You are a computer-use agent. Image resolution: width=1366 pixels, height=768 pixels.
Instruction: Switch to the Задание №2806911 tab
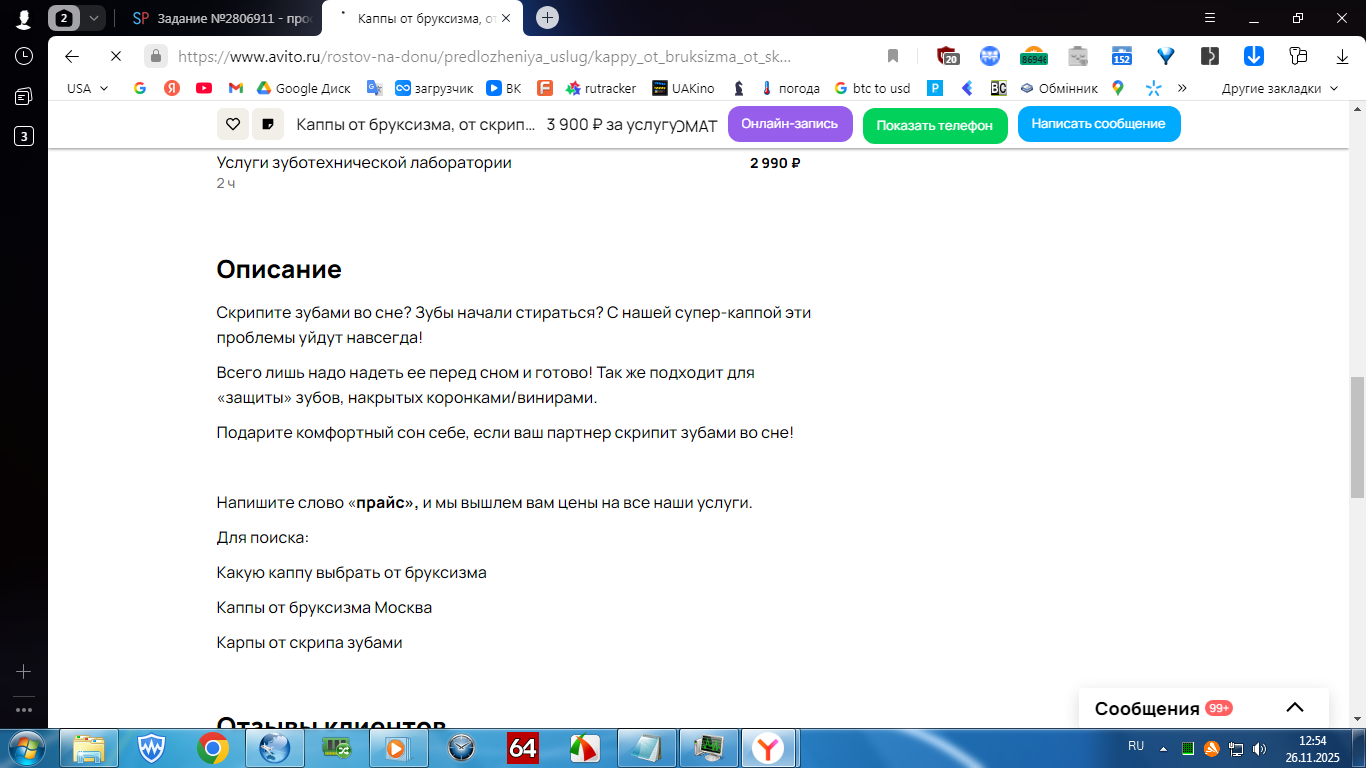tap(222, 18)
